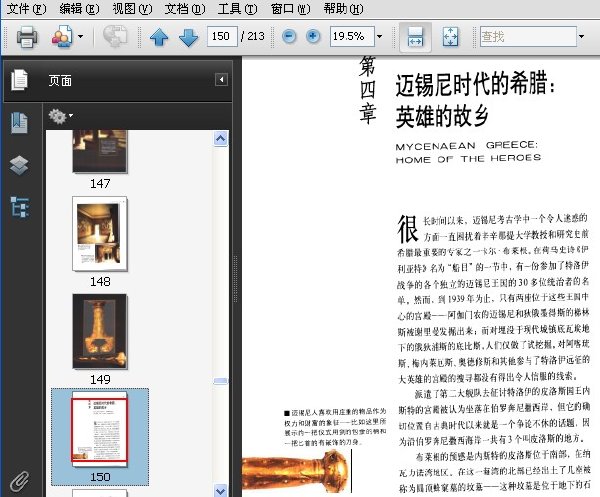This screenshot has height=497, width=600.
Task: Click the golden sword hilt image
Action: (x=296, y=471)
